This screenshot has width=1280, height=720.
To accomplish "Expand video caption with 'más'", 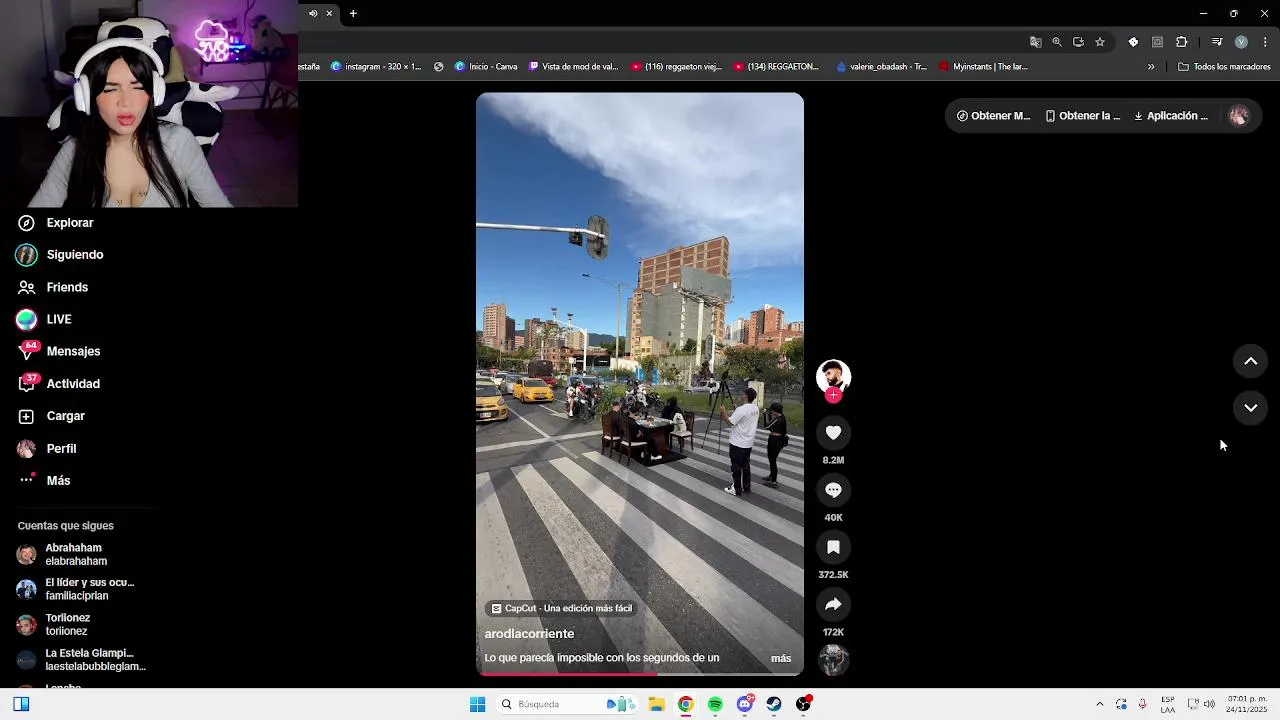I will click(x=781, y=658).
